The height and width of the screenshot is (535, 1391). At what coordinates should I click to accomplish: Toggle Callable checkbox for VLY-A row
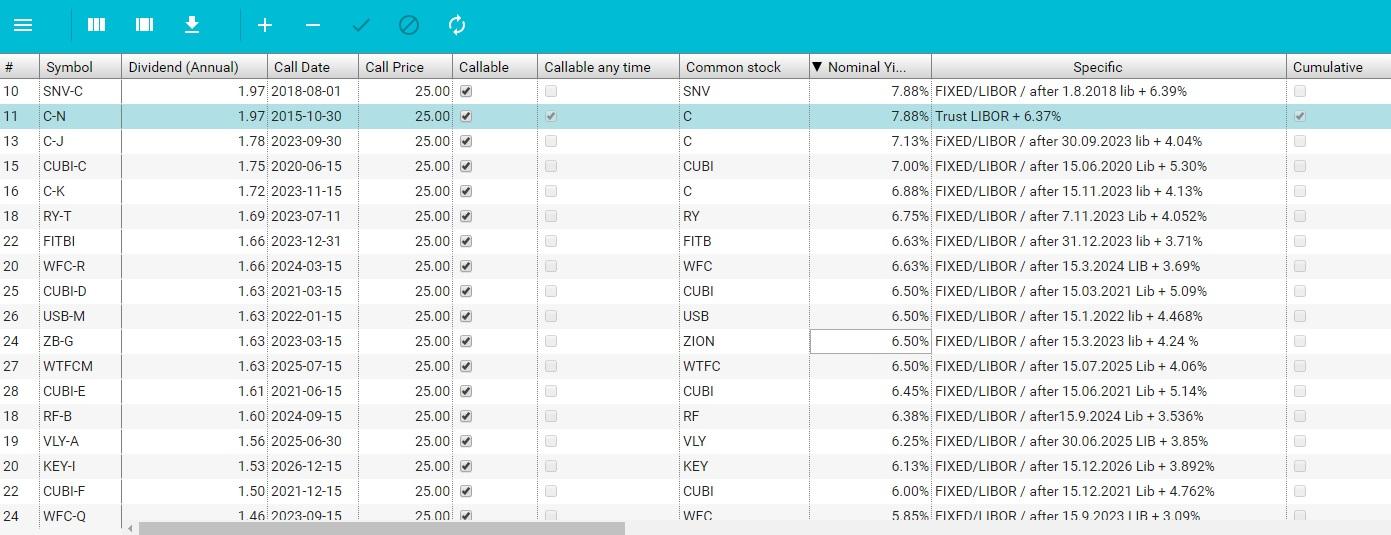466,441
